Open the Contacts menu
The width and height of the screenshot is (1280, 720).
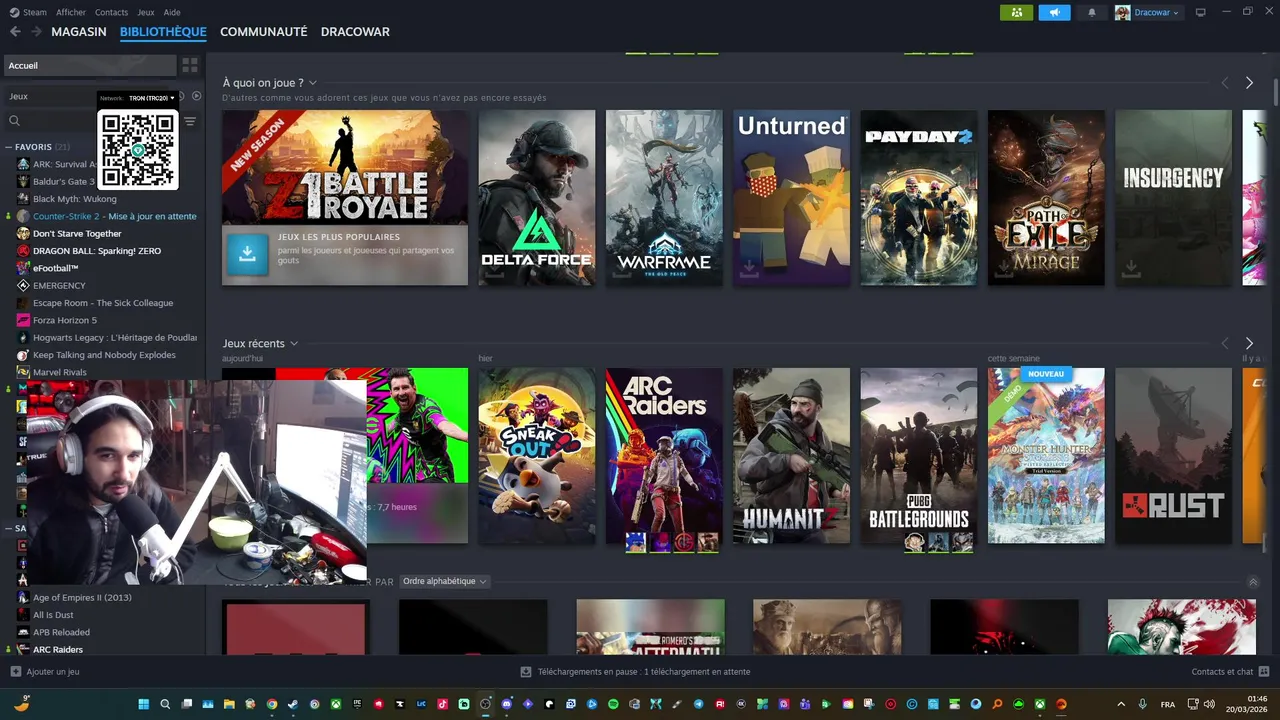[x=111, y=12]
